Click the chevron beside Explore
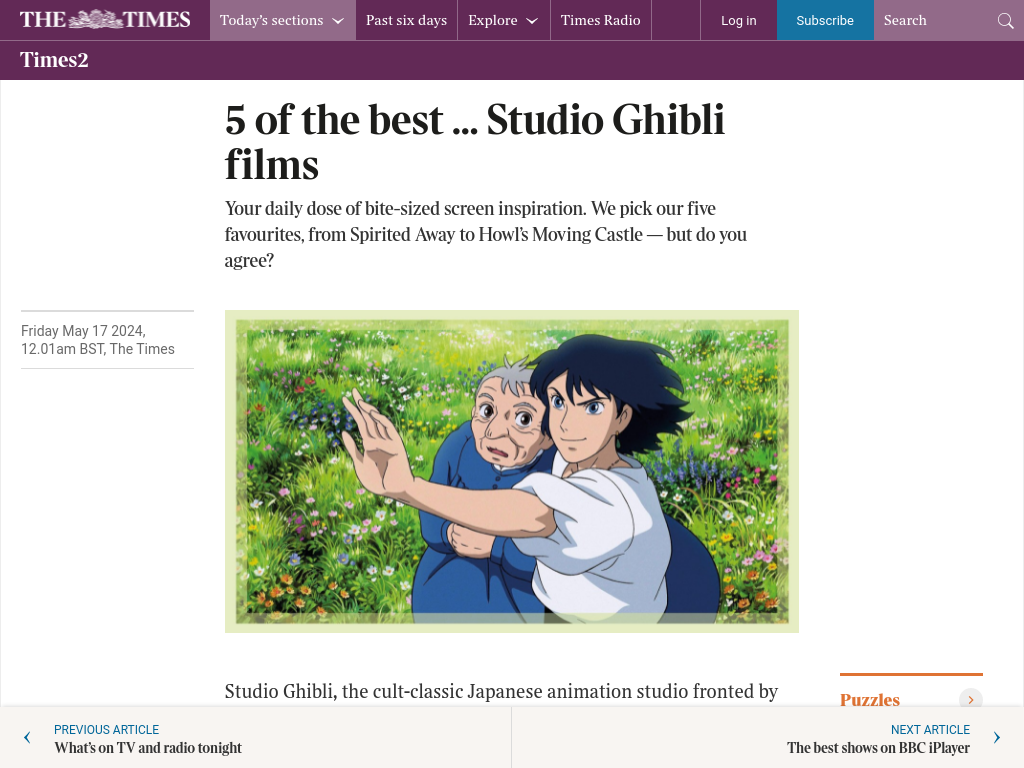Image resolution: width=1024 pixels, height=768 pixels. [x=532, y=21]
